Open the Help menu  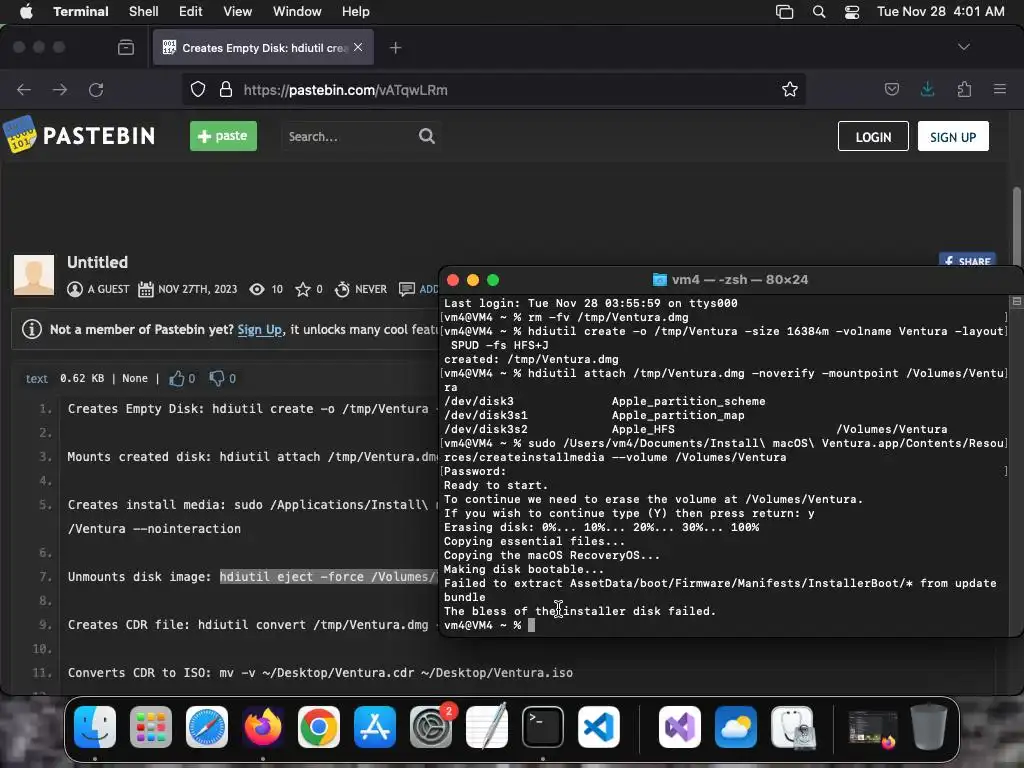pos(356,11)
